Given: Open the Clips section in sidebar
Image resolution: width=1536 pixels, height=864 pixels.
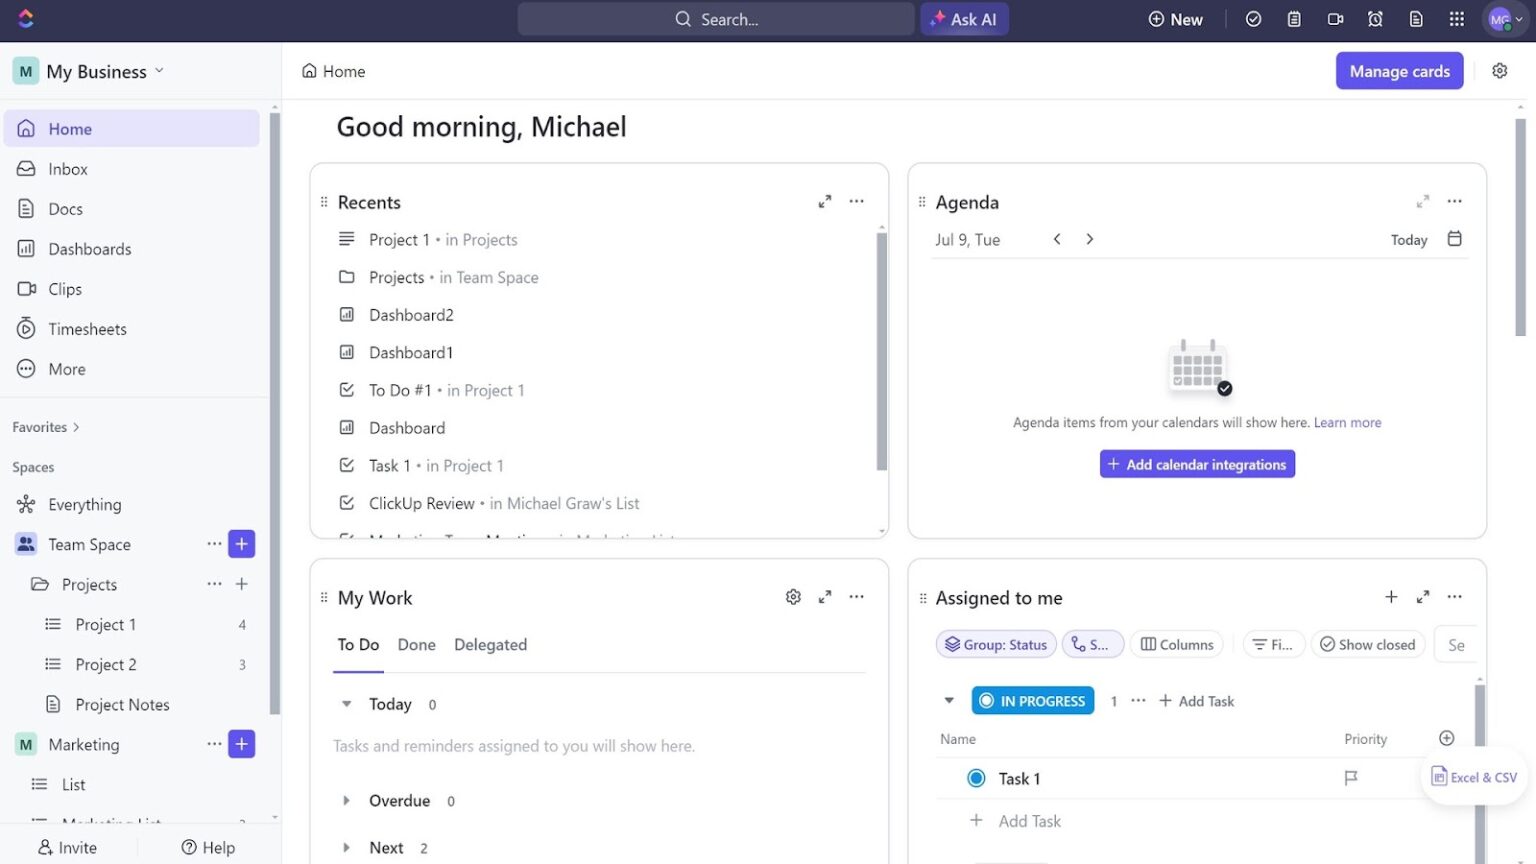Looking at the screenshot, I should pyautogui.click(x=64, y=288).
